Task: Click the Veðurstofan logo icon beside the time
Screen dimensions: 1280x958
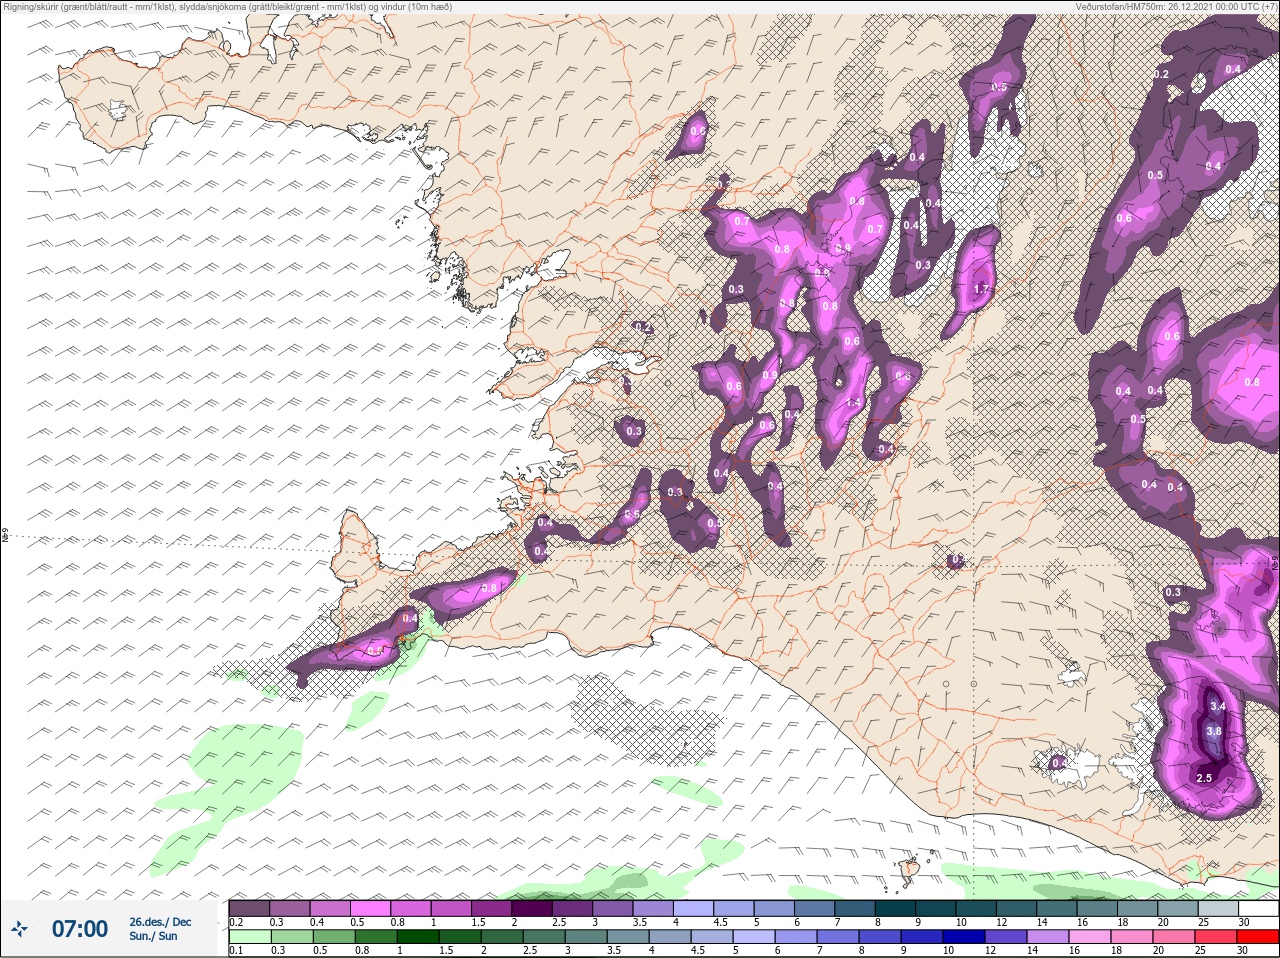Action: [x=20, y=929]
